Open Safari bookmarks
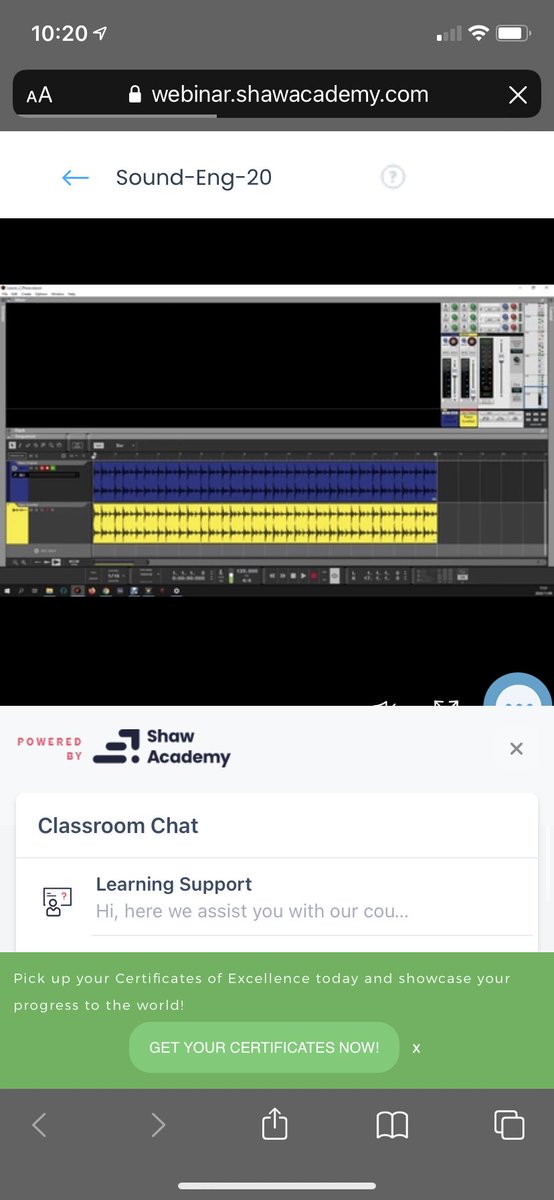 click(392, 1126)
